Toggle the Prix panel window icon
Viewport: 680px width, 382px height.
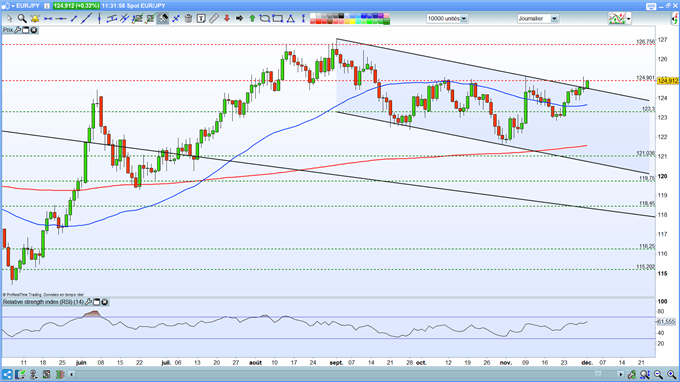pos(25,30)
